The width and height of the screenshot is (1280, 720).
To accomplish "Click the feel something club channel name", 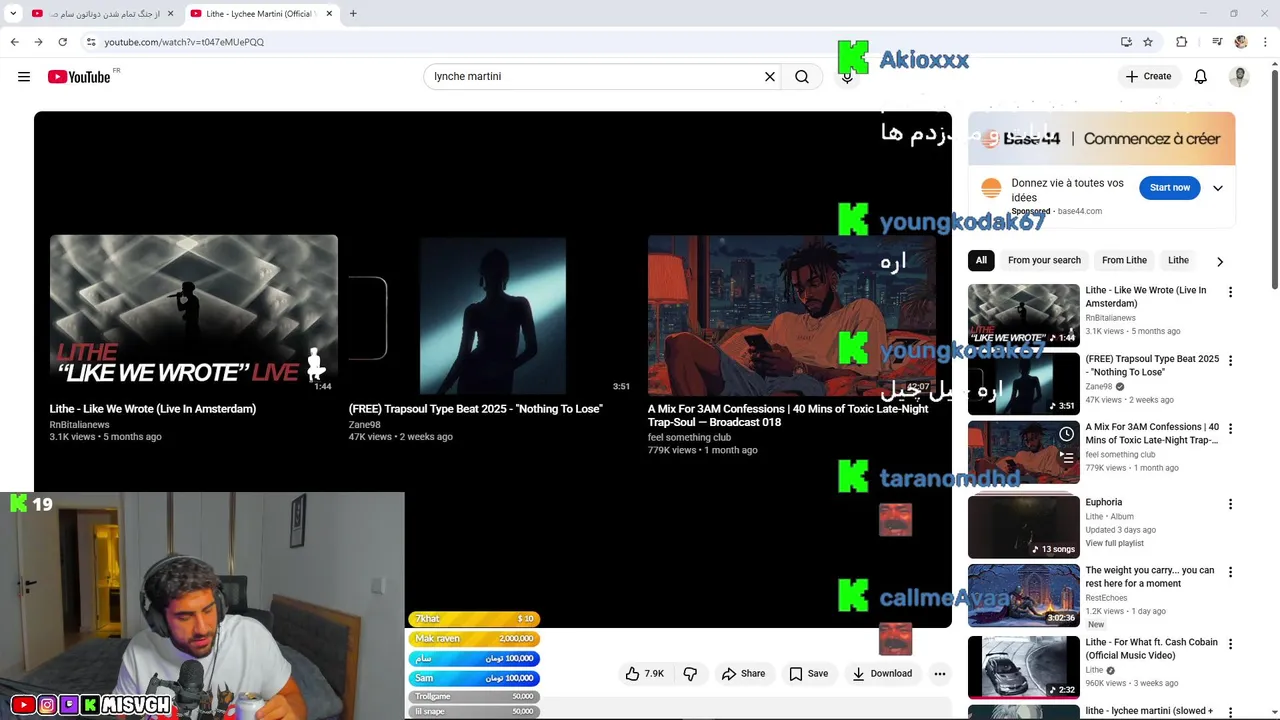I will pos(689,438).
